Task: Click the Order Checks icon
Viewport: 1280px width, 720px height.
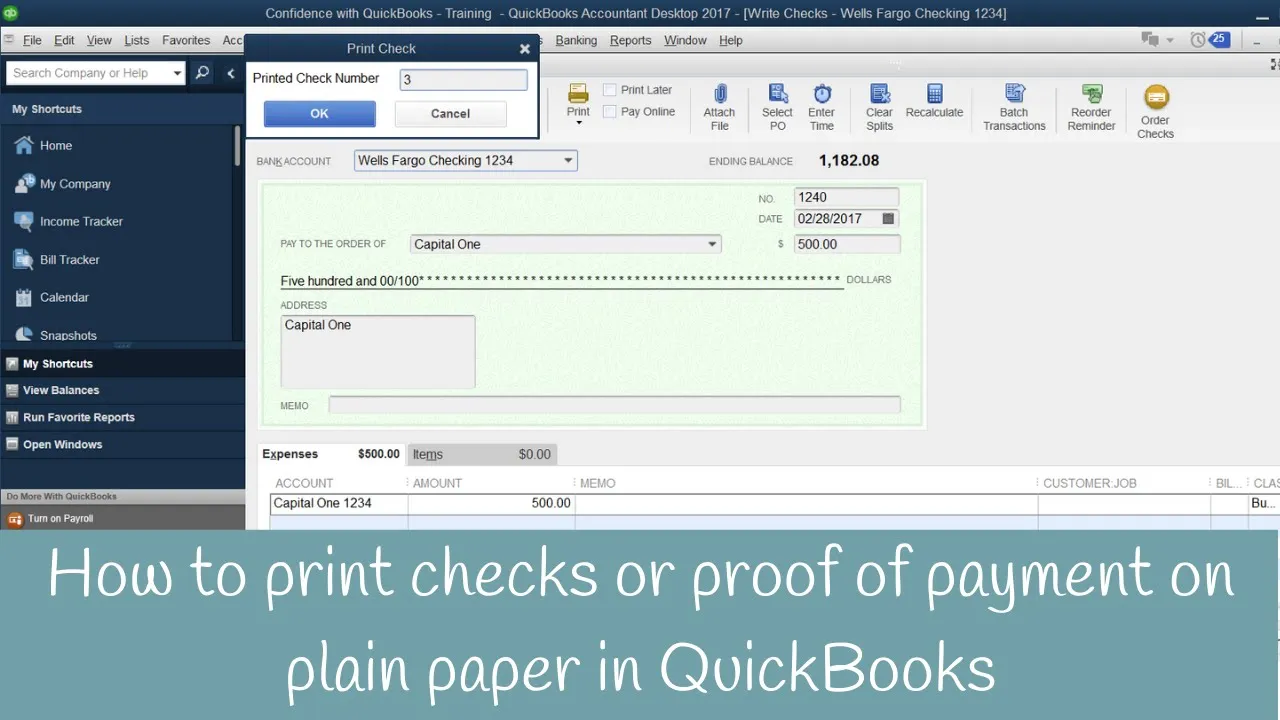Action: (1156, 98)
